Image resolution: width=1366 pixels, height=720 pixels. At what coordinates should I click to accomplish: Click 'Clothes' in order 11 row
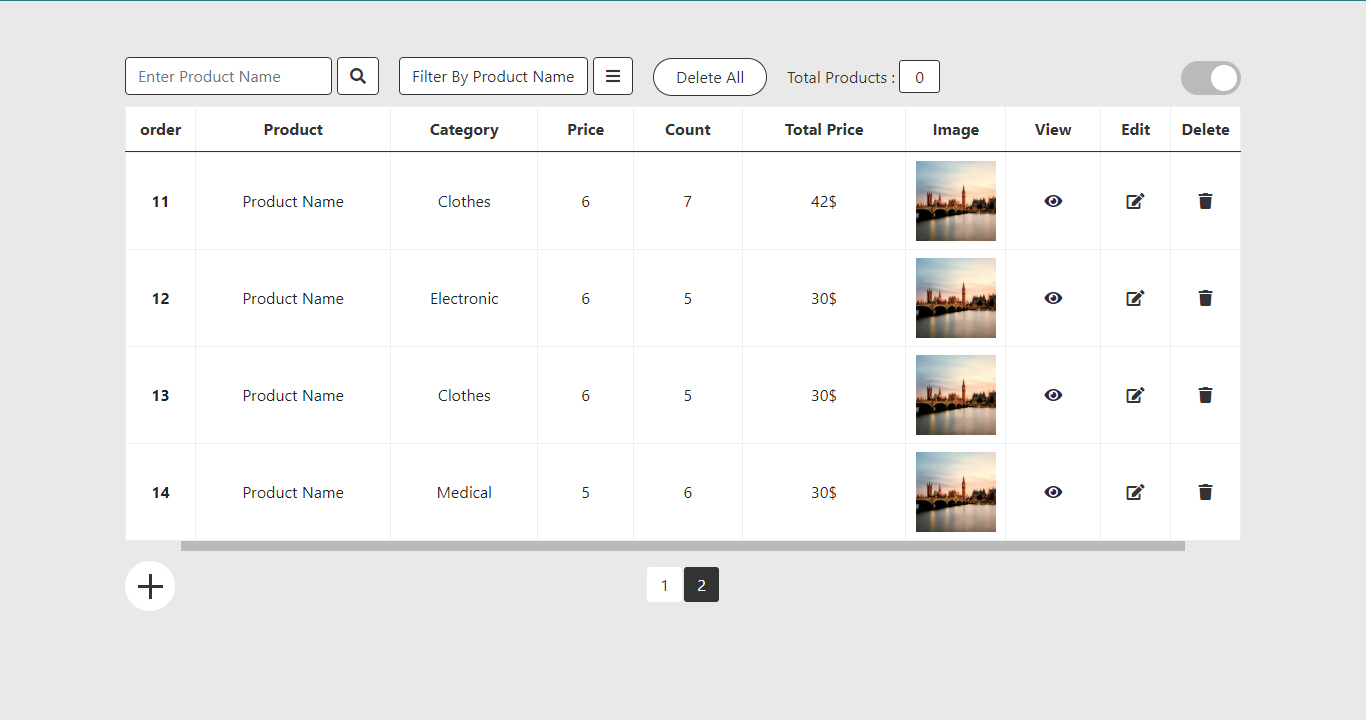point(464,201)
